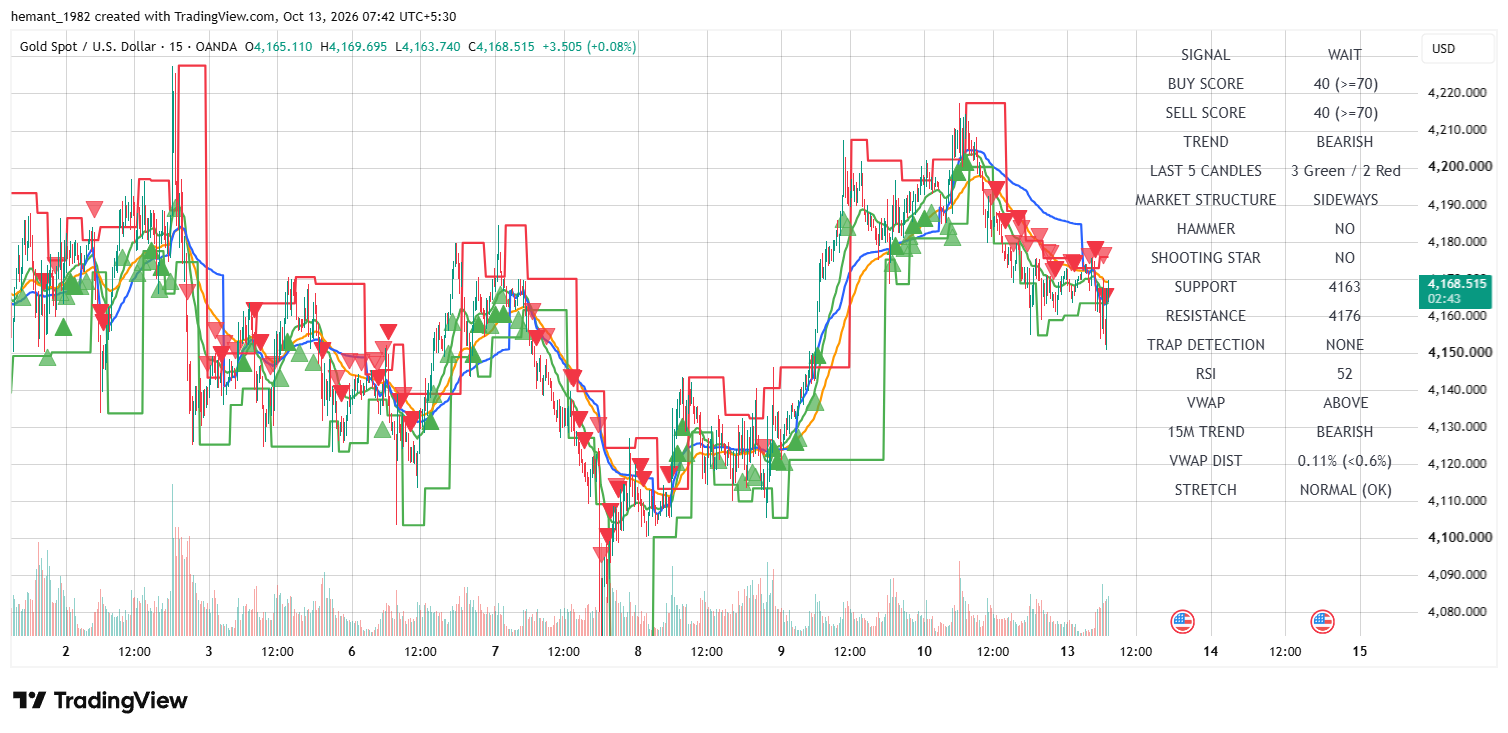
Task: Click the VWAP DIST label
Action: coord(1205,461)
